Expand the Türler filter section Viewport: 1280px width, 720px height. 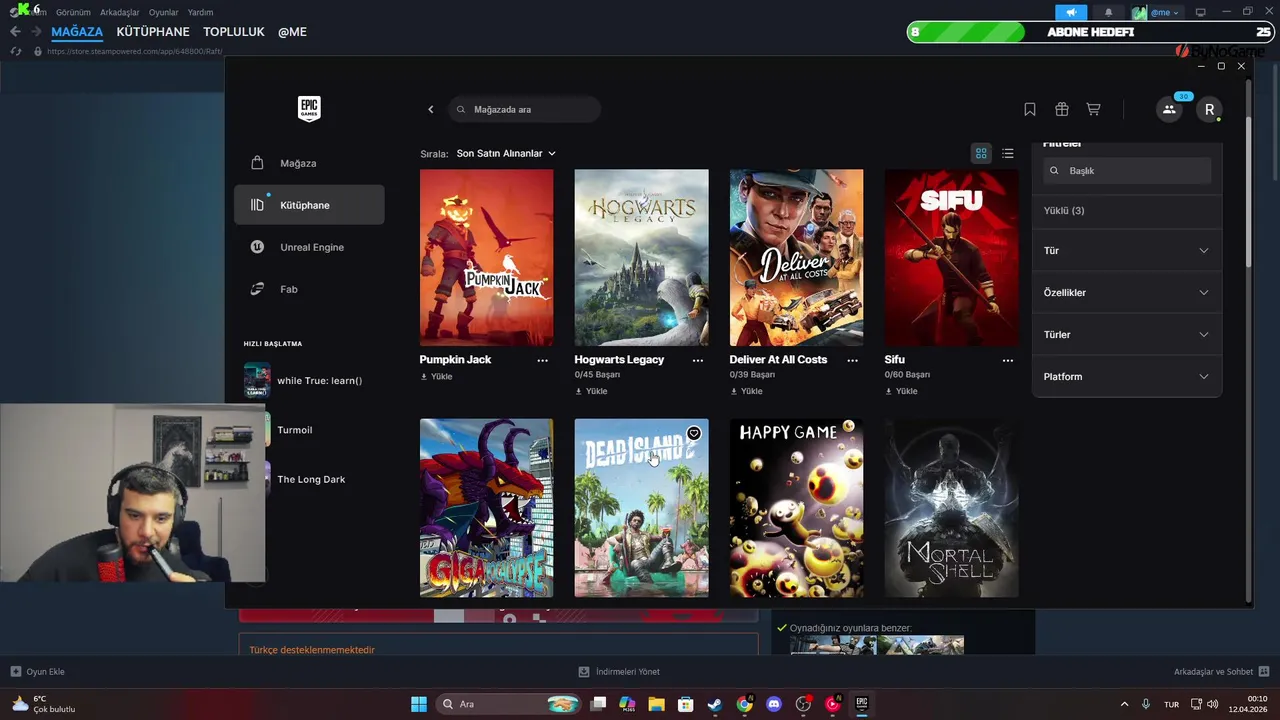(x=1127, y=335)
